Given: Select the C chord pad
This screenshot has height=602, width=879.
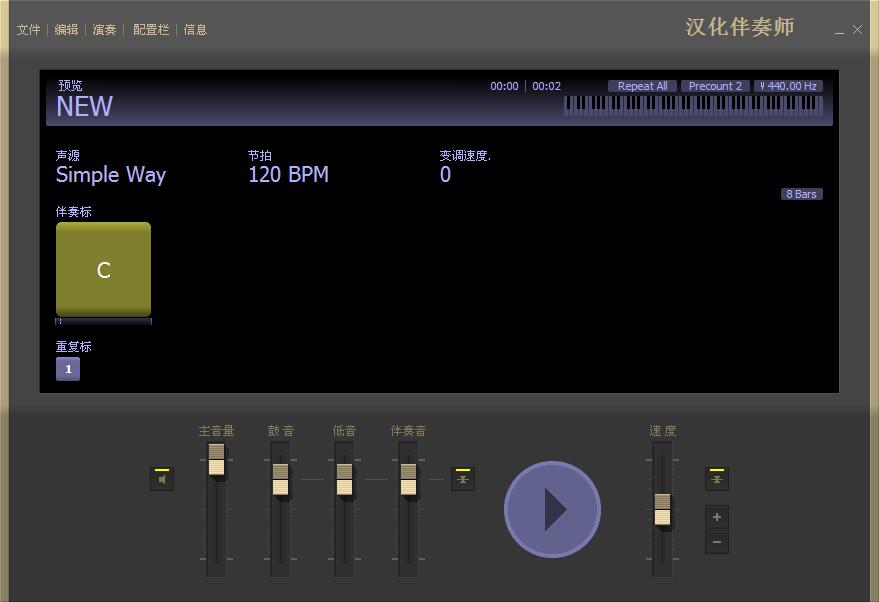Looking at the screenshot, I should [103, 268].
